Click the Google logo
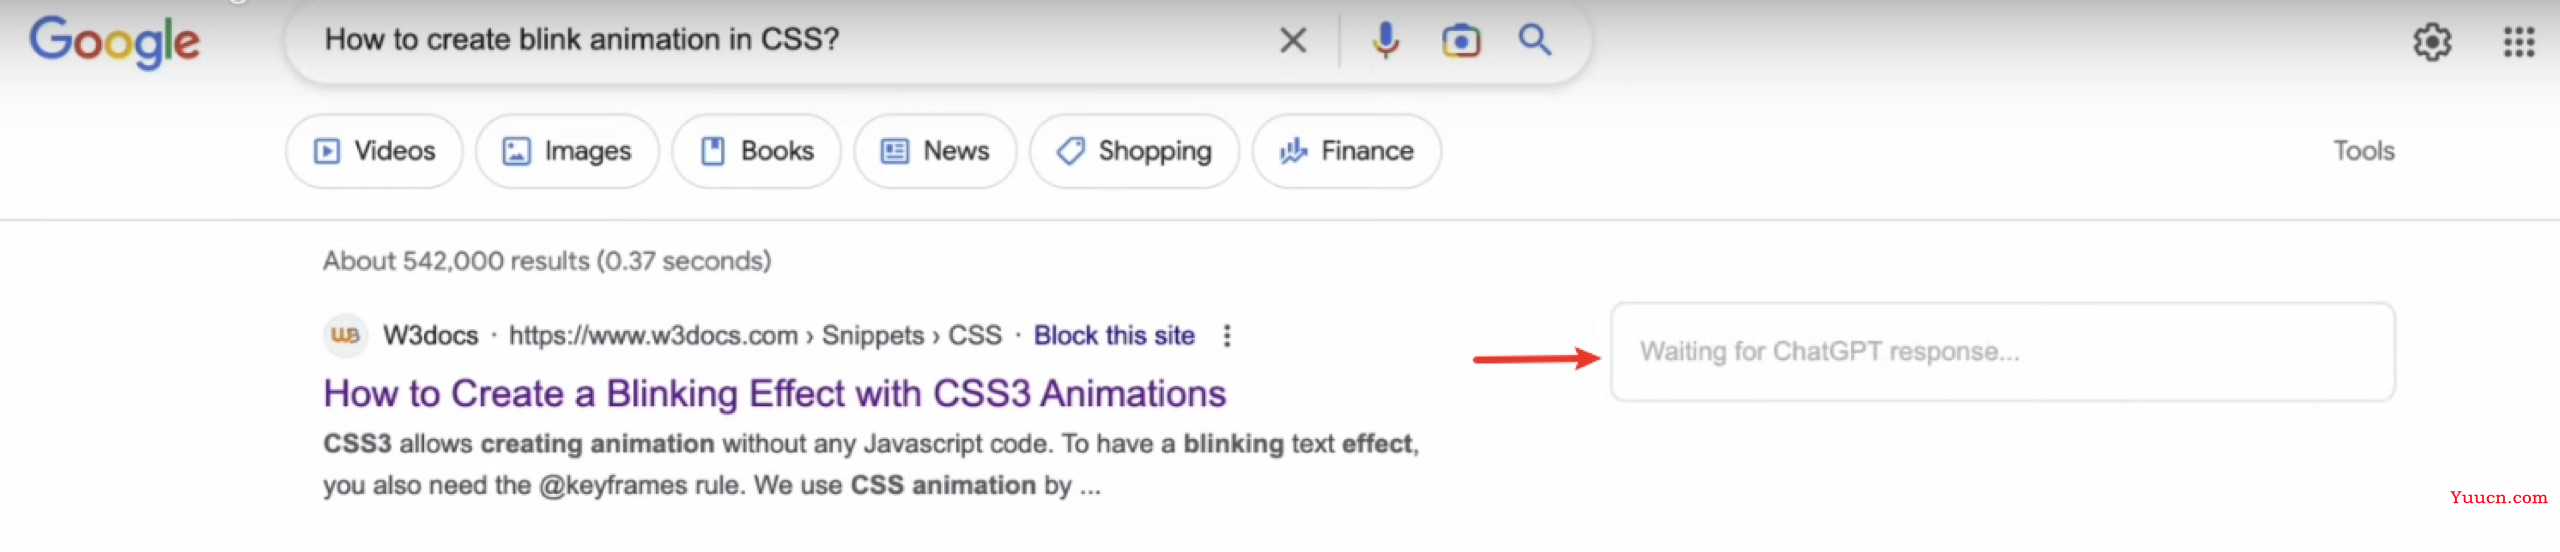 click(x=114, y=42)
